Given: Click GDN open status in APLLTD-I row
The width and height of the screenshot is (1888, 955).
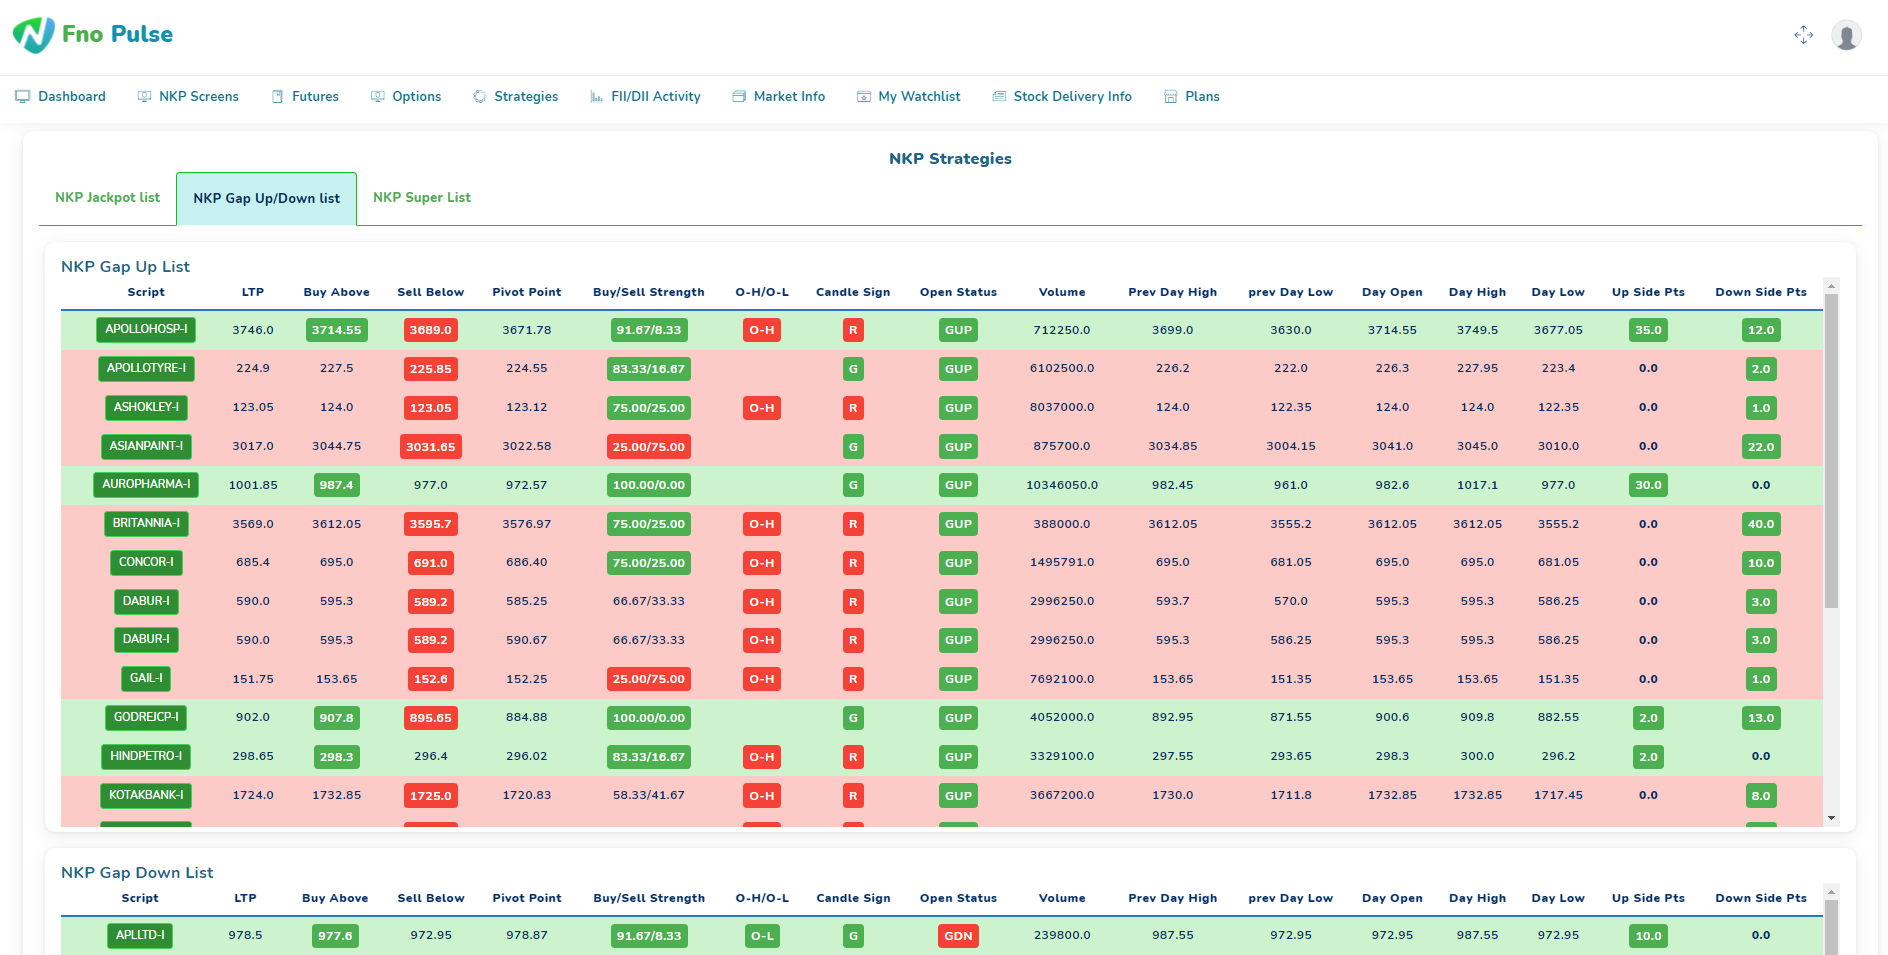Looking at the screenshot, I should (958, 936).
